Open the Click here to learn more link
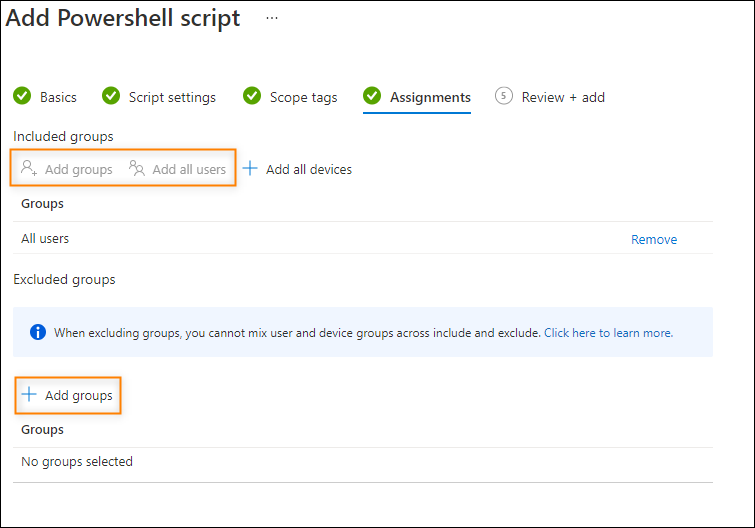This screenshot has height=528, width=755. point(608,333)
